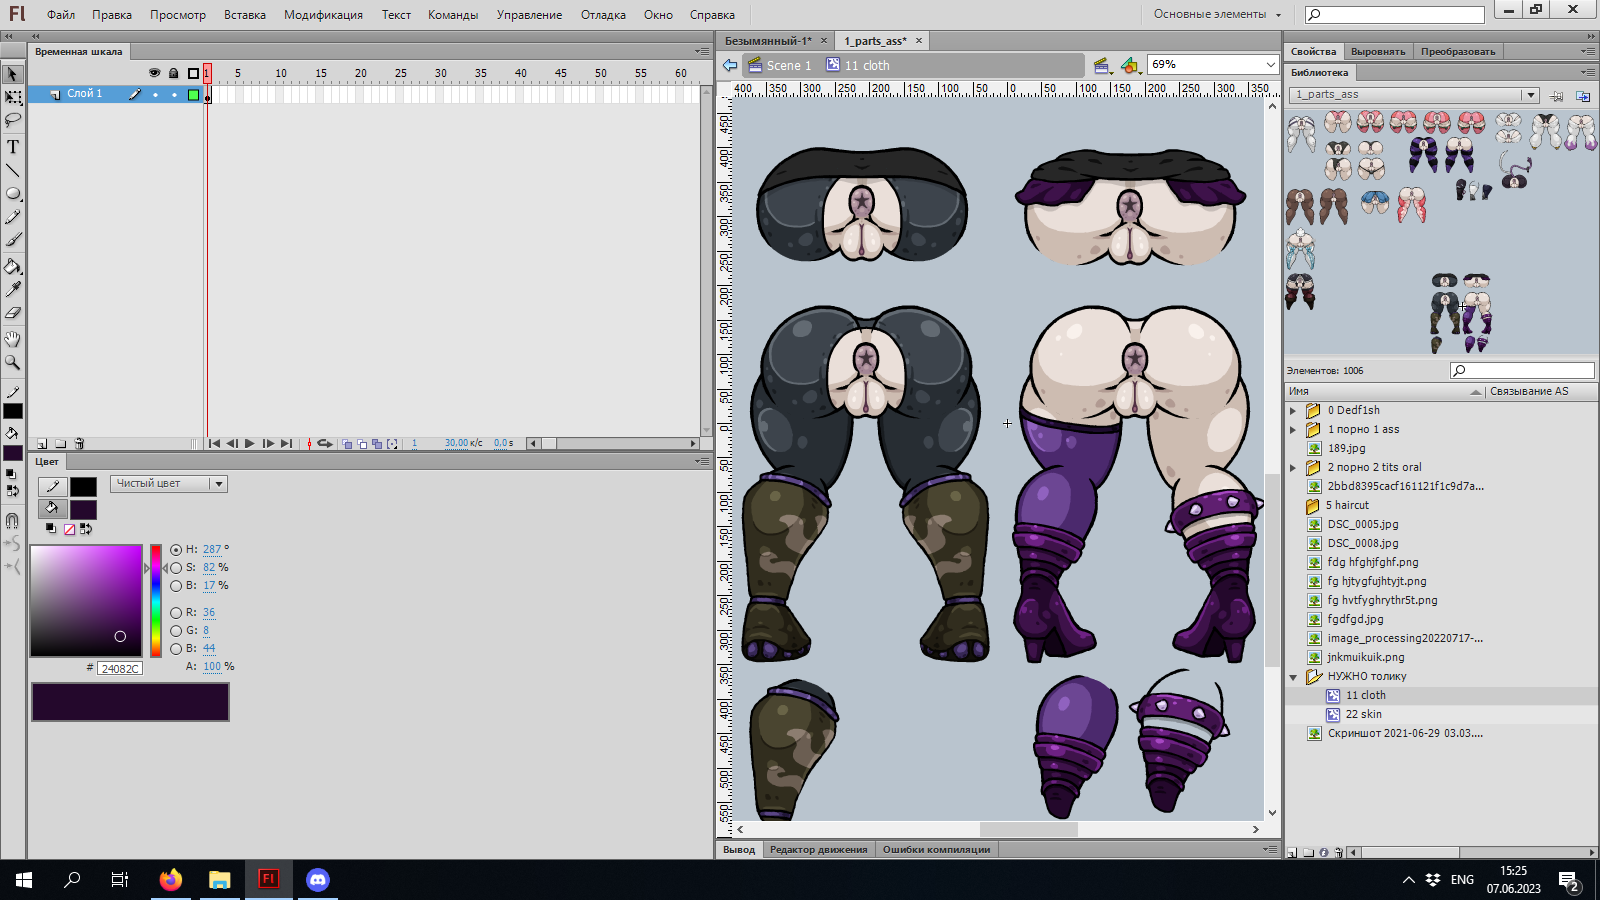
Task: Open the 1_parts_ass library document dropdown
Action: pyautogui.click(x=1414, y=95)
